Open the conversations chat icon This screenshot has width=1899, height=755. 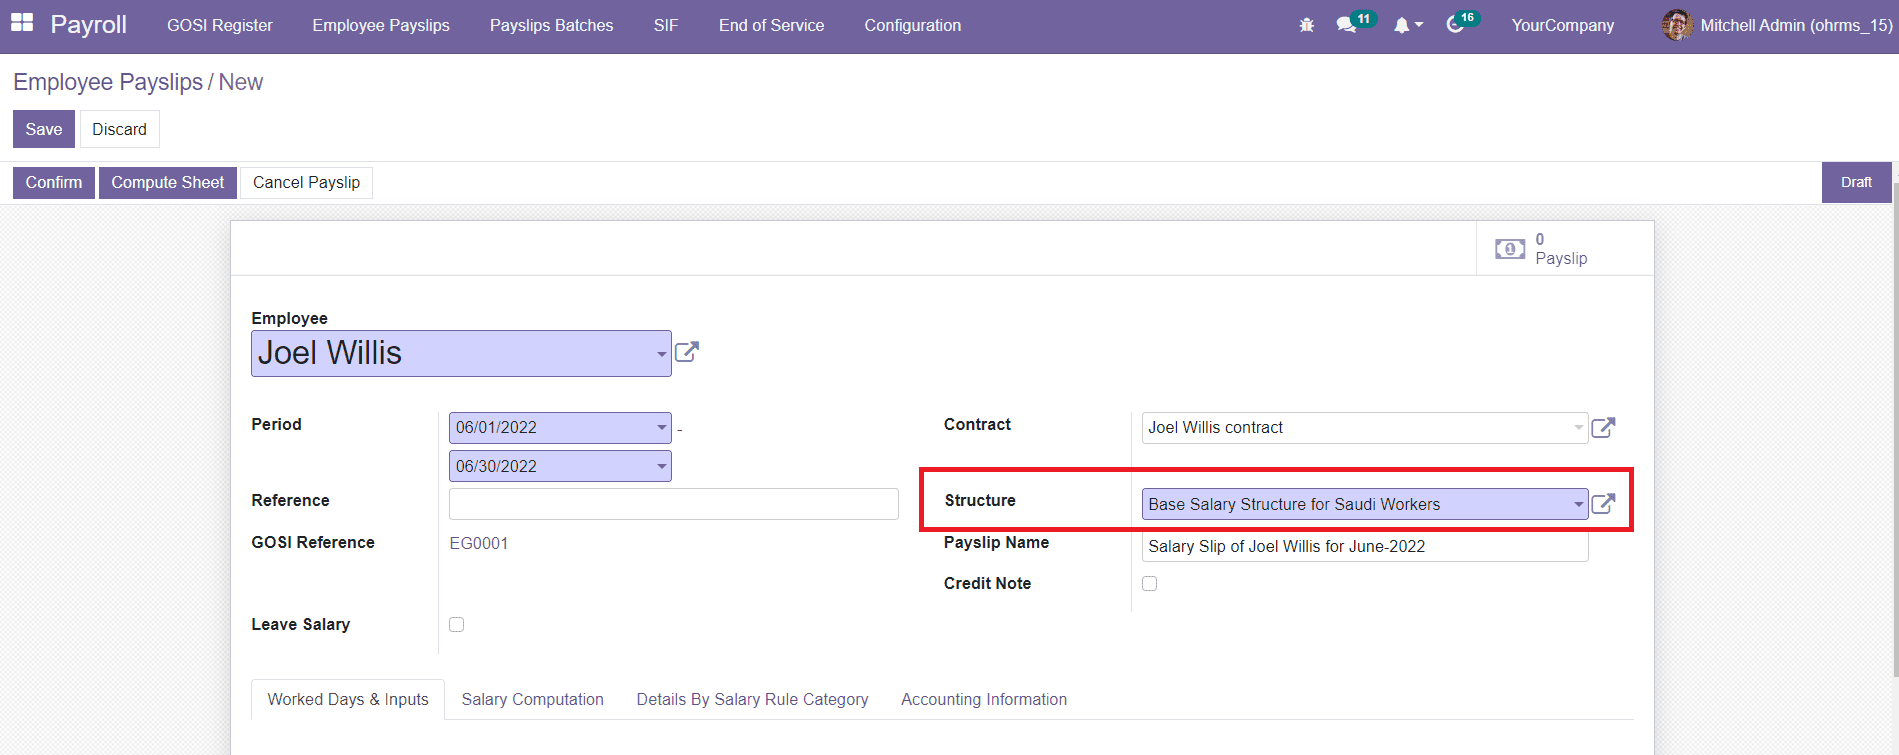(1347, 25)
